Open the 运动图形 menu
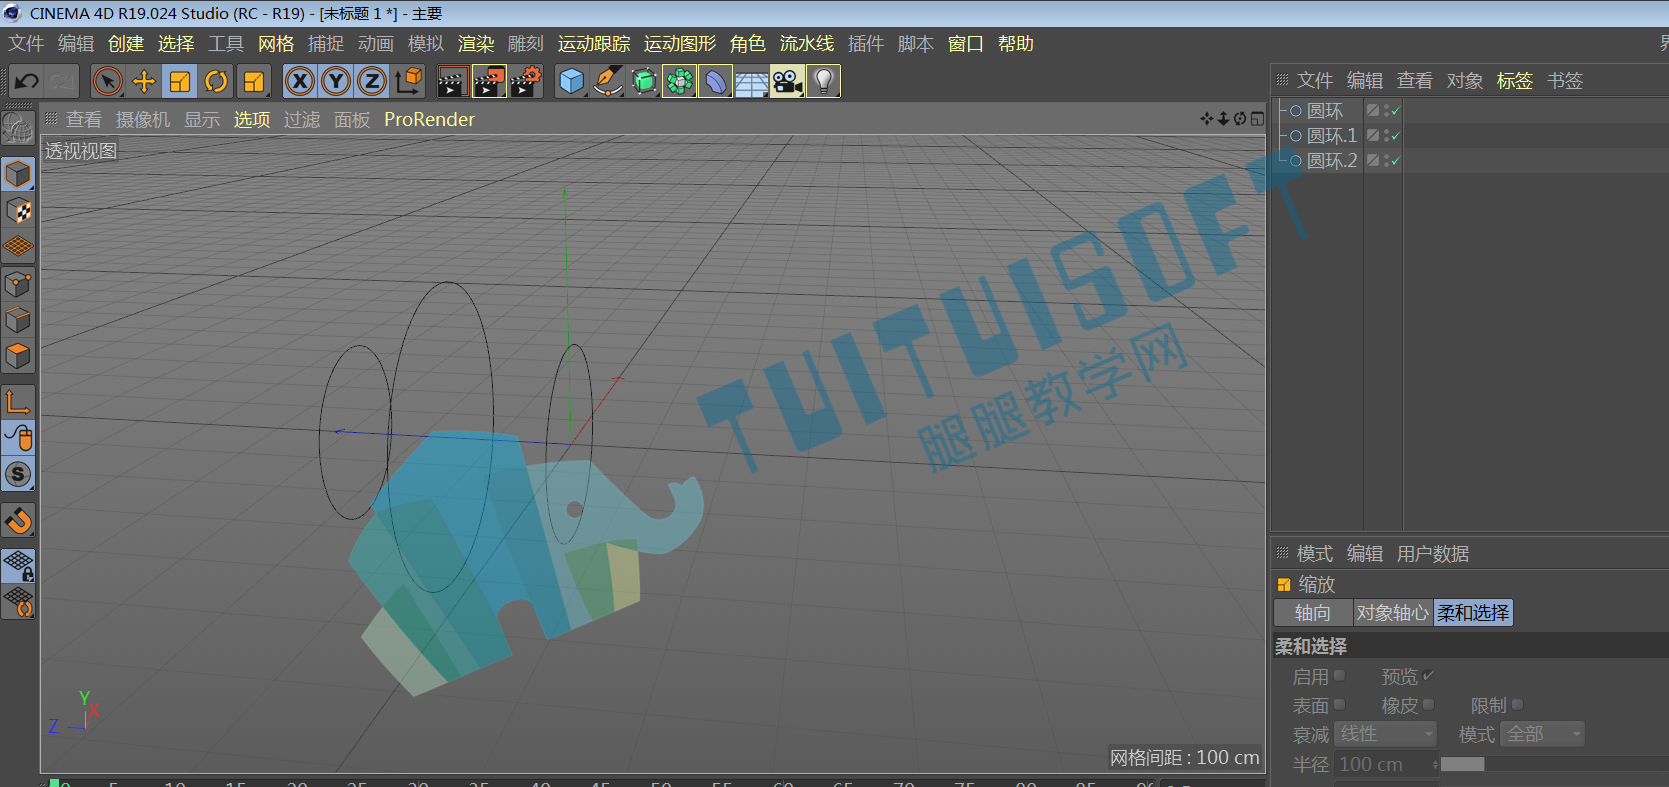The width and height of the screenshot is (1669, 787). click(680, 44)
